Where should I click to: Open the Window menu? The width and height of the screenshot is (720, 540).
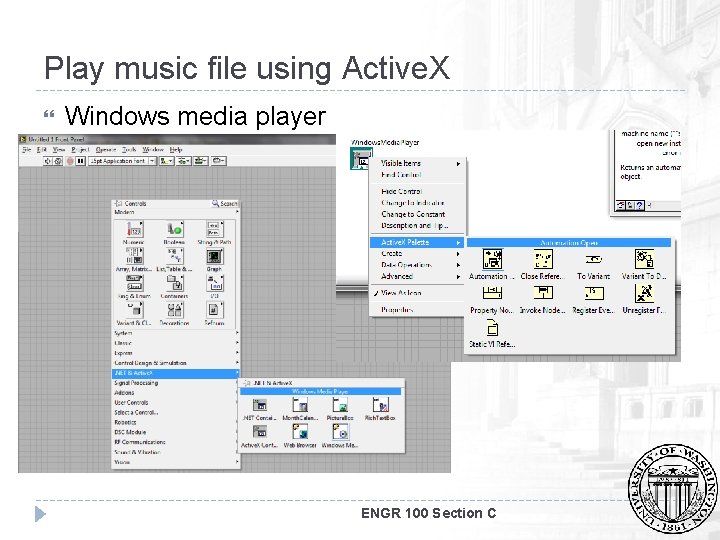pos(153,150)
